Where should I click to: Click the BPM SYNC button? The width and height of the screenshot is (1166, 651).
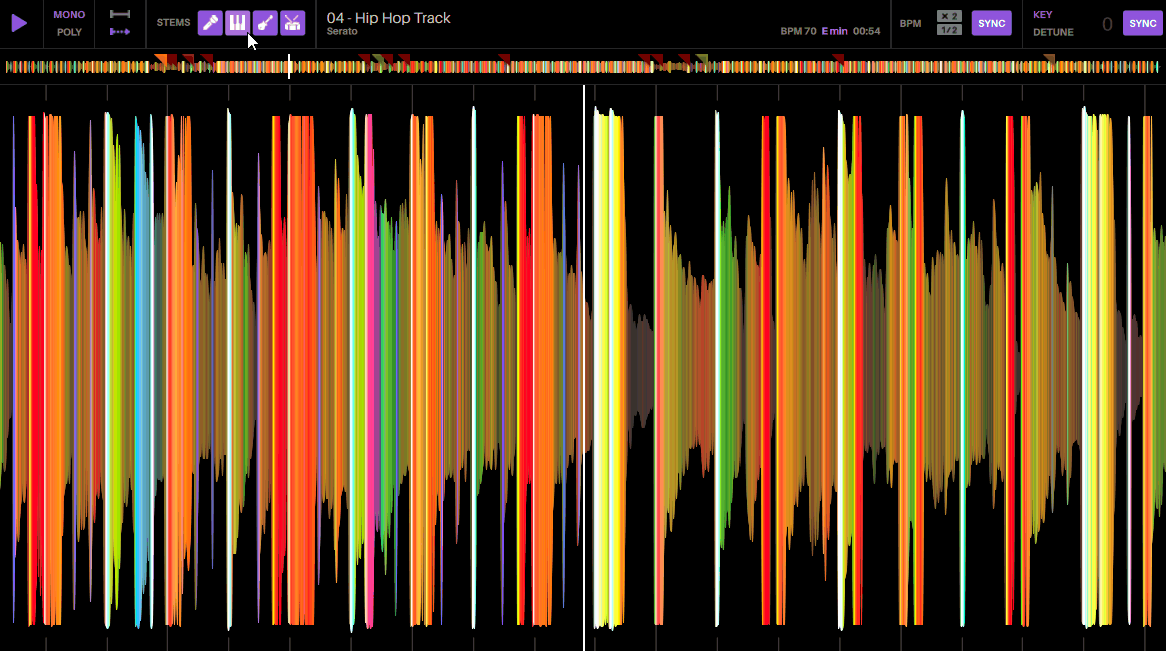coord(991,23)
